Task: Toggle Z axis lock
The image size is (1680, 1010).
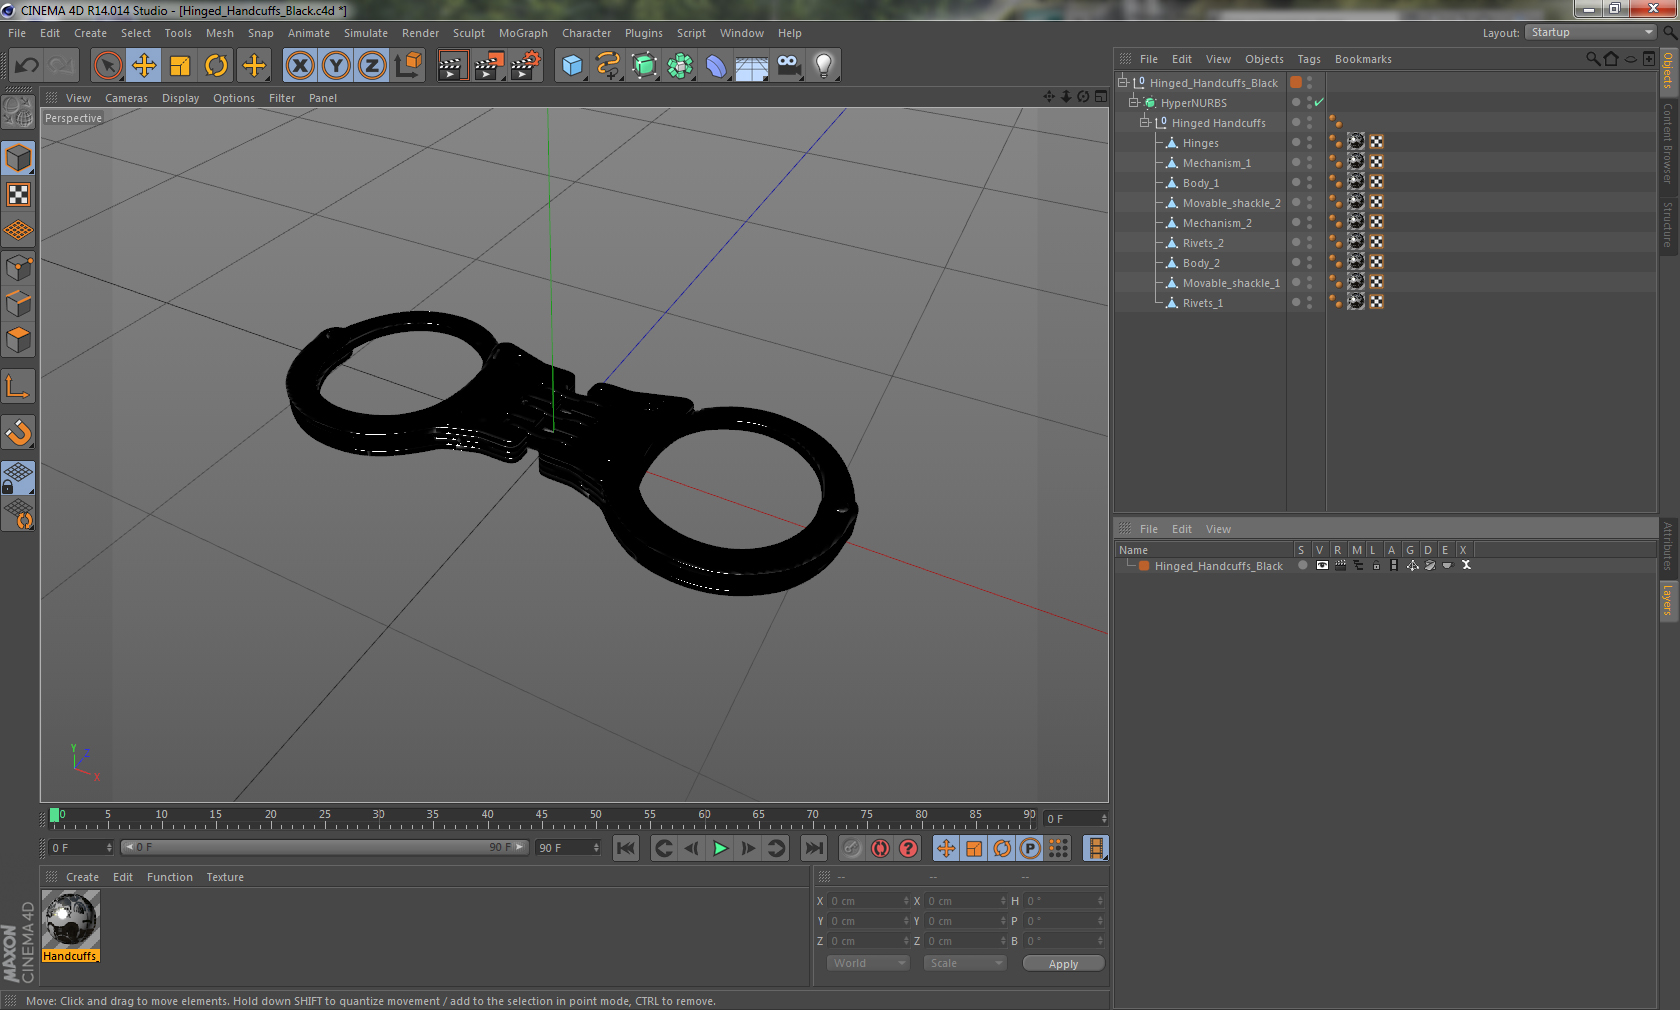Action: [x=372, y=66]
